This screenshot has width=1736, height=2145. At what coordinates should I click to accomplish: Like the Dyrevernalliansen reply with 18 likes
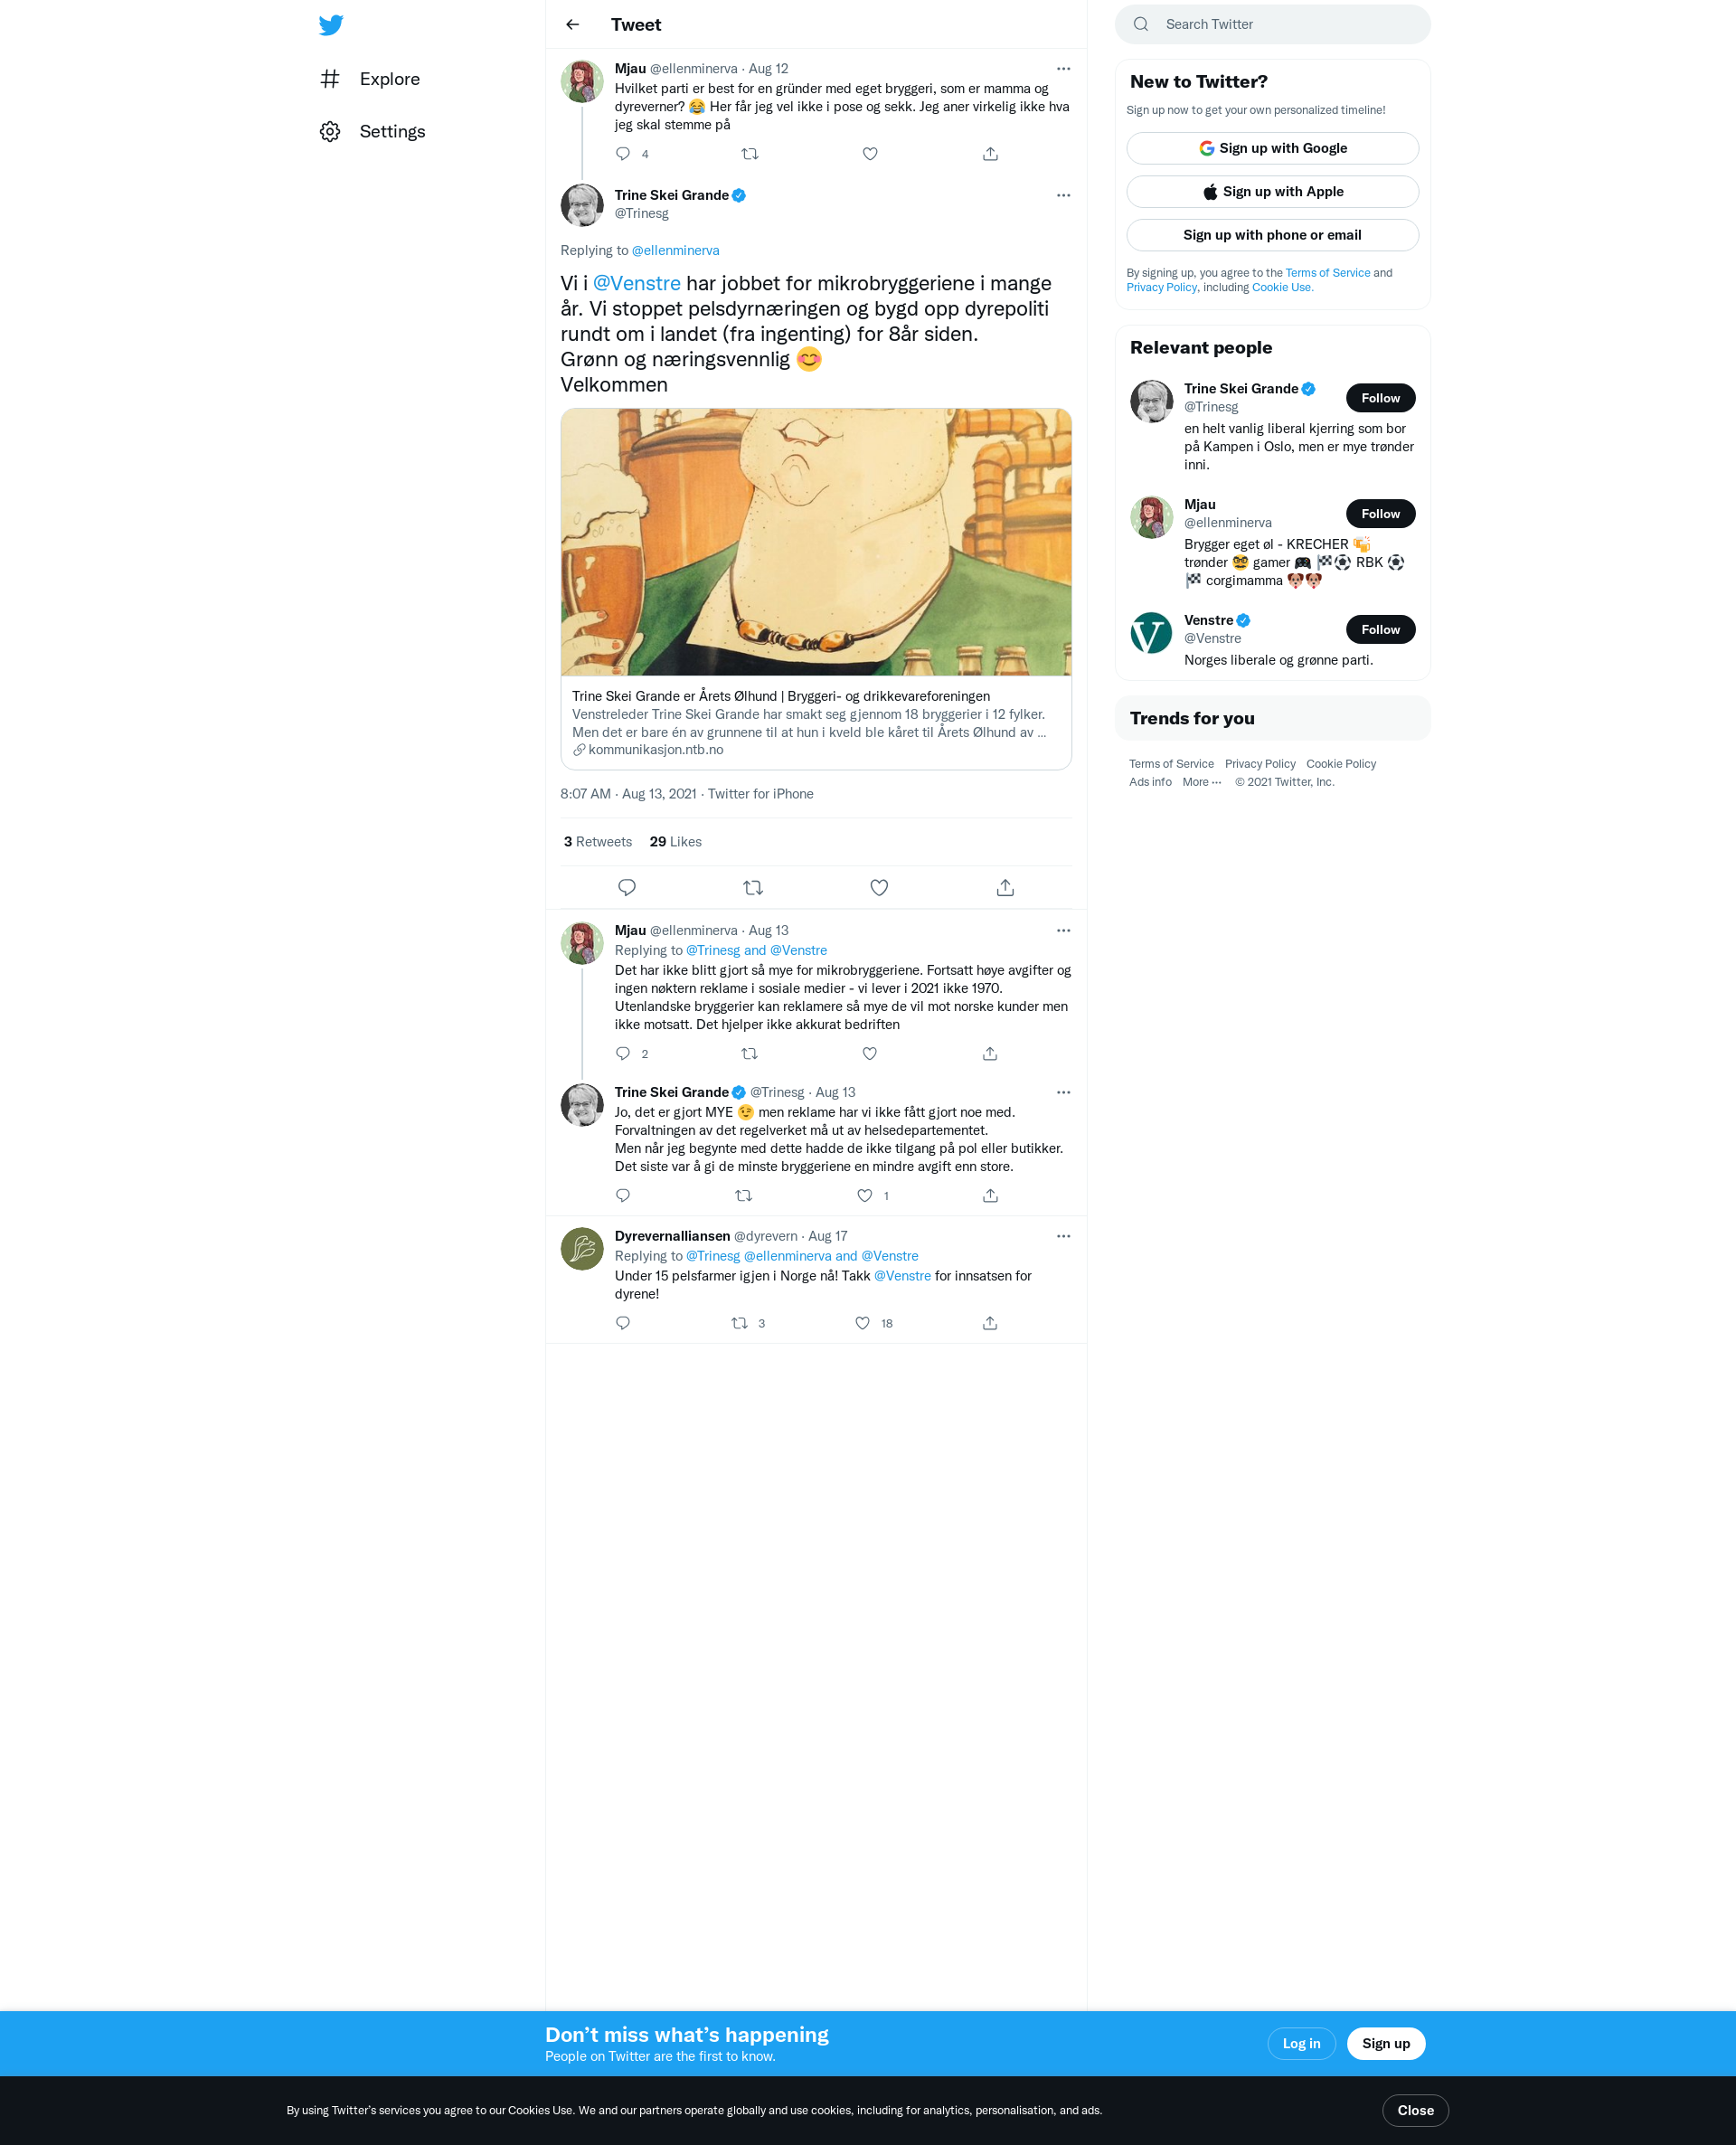pos(863,1323)
